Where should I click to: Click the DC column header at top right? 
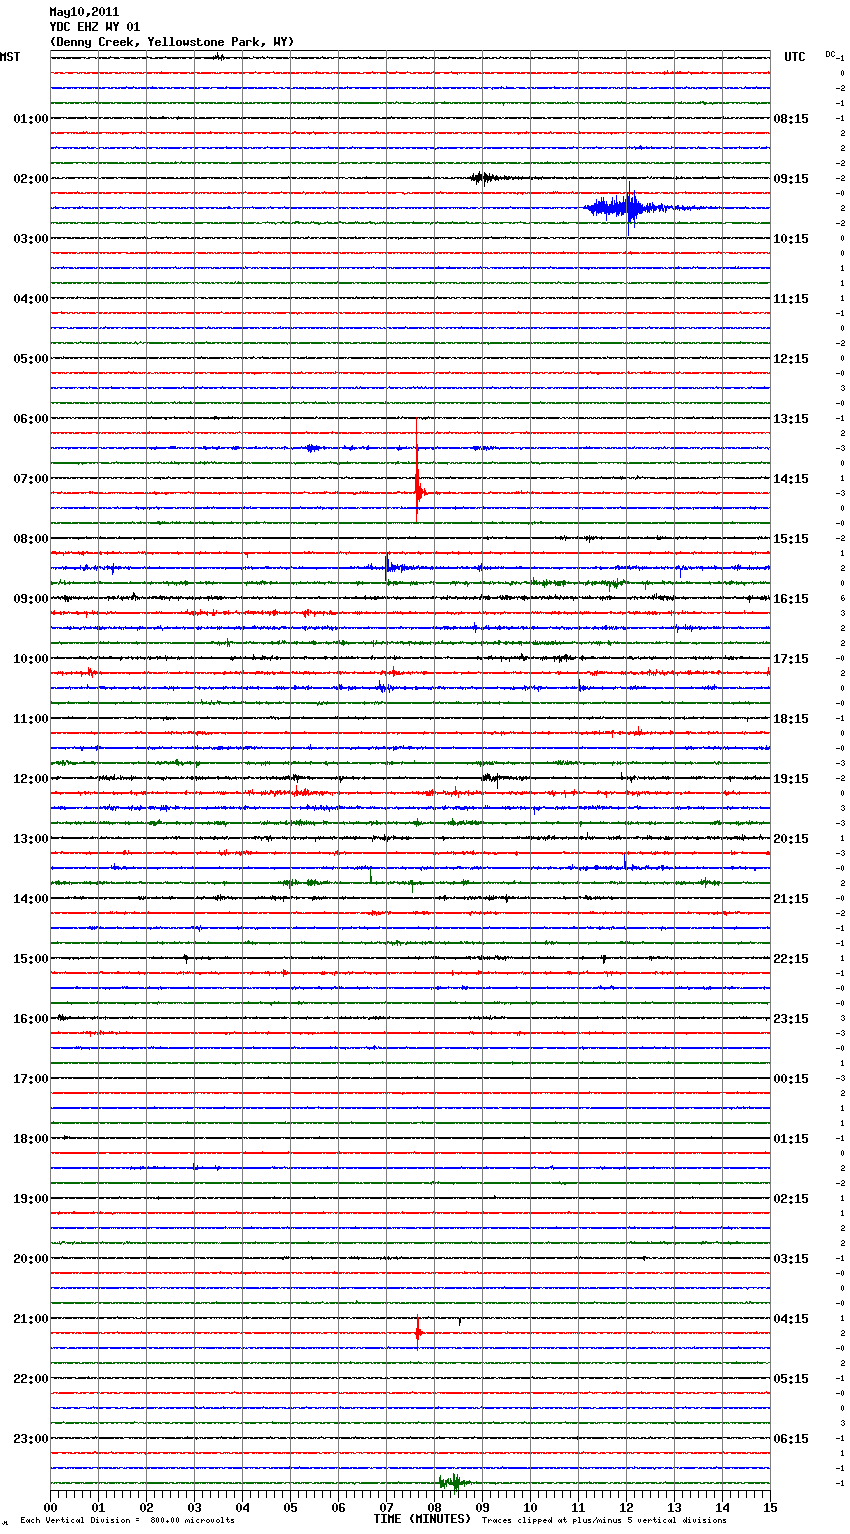[830, 54]
